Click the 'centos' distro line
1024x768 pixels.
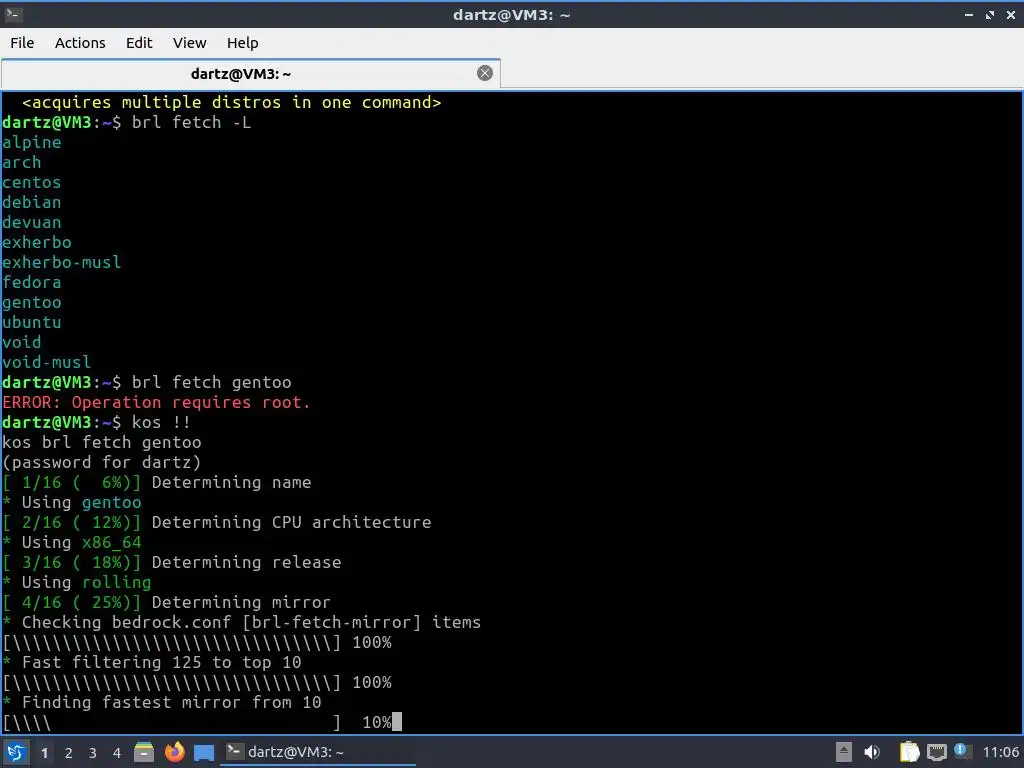(31, 182)
